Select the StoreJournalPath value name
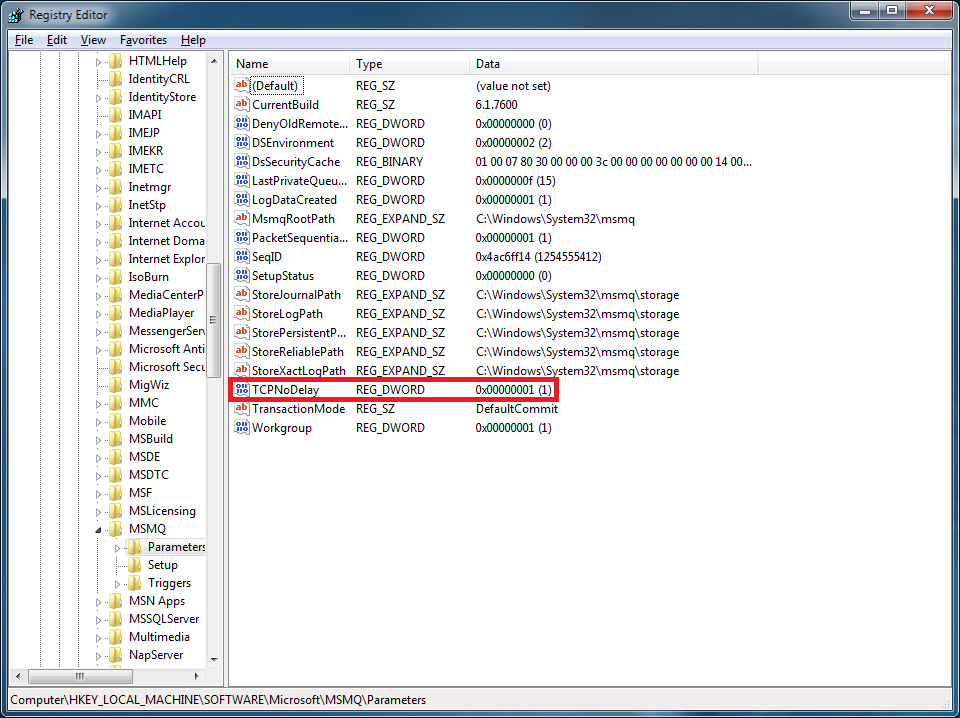The height and width of the screenshot is (718, 960). (x=296, y=294)
